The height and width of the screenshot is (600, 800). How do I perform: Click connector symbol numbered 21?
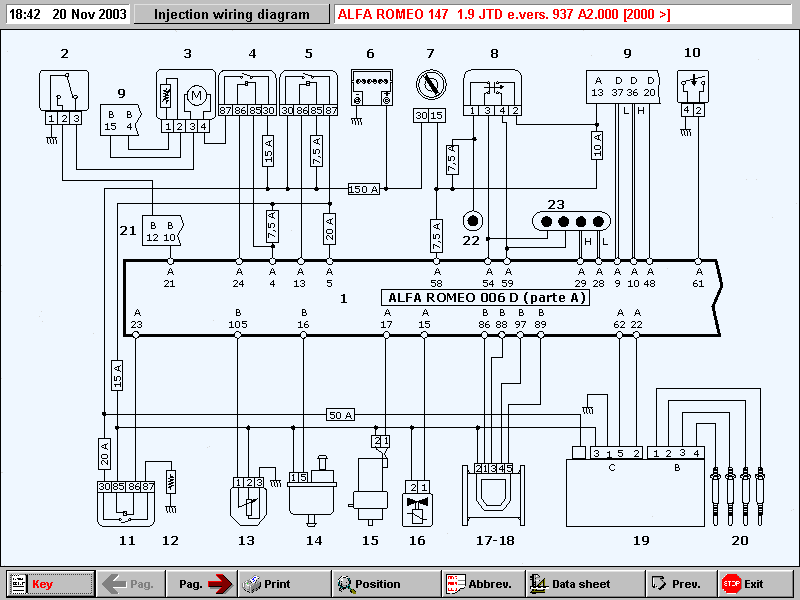162,231
